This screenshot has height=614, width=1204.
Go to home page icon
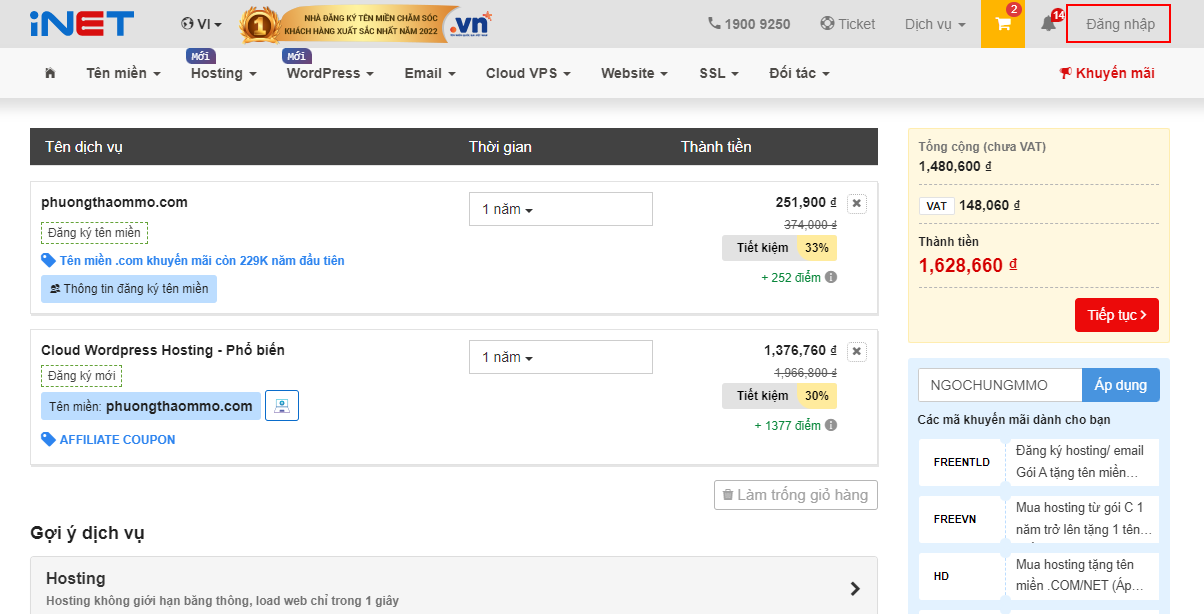50,73
